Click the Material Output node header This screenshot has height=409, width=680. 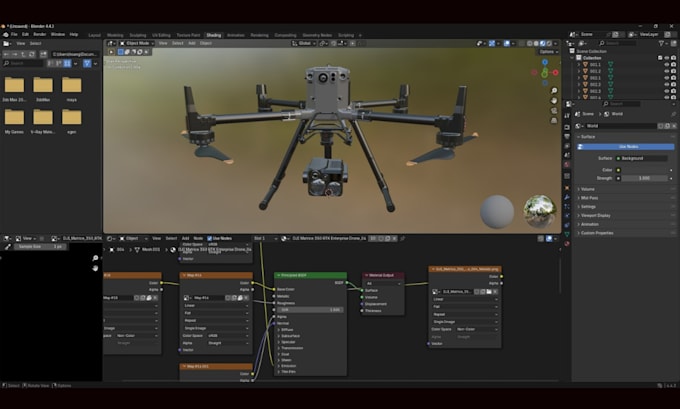pos(383,275)
